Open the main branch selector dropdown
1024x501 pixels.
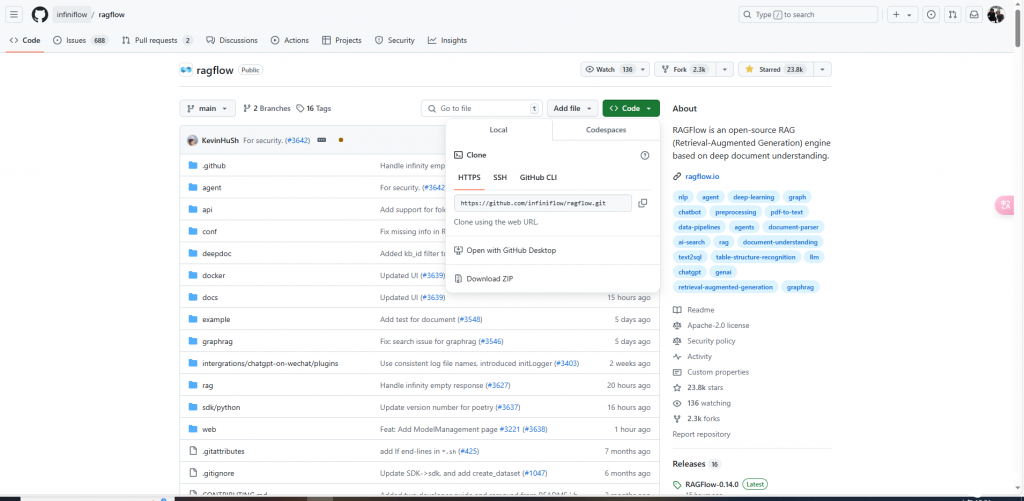208,108
